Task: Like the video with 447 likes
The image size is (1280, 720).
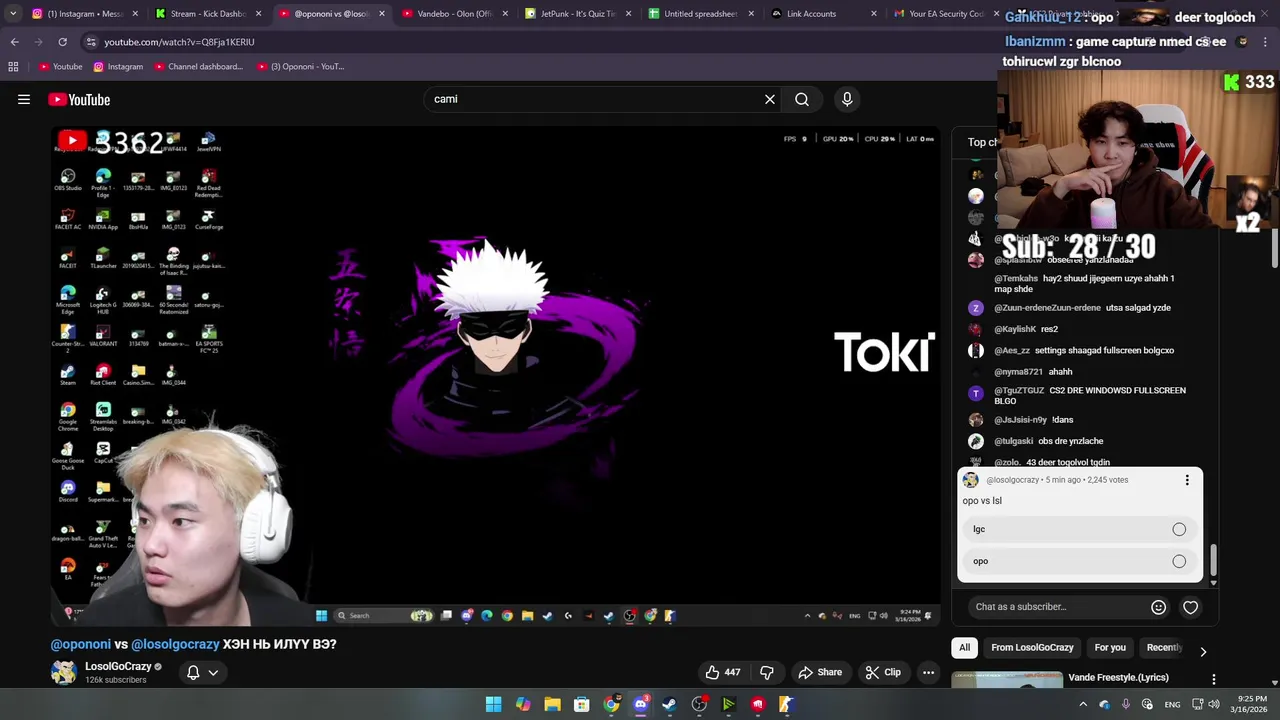Action: coord(723,672)
